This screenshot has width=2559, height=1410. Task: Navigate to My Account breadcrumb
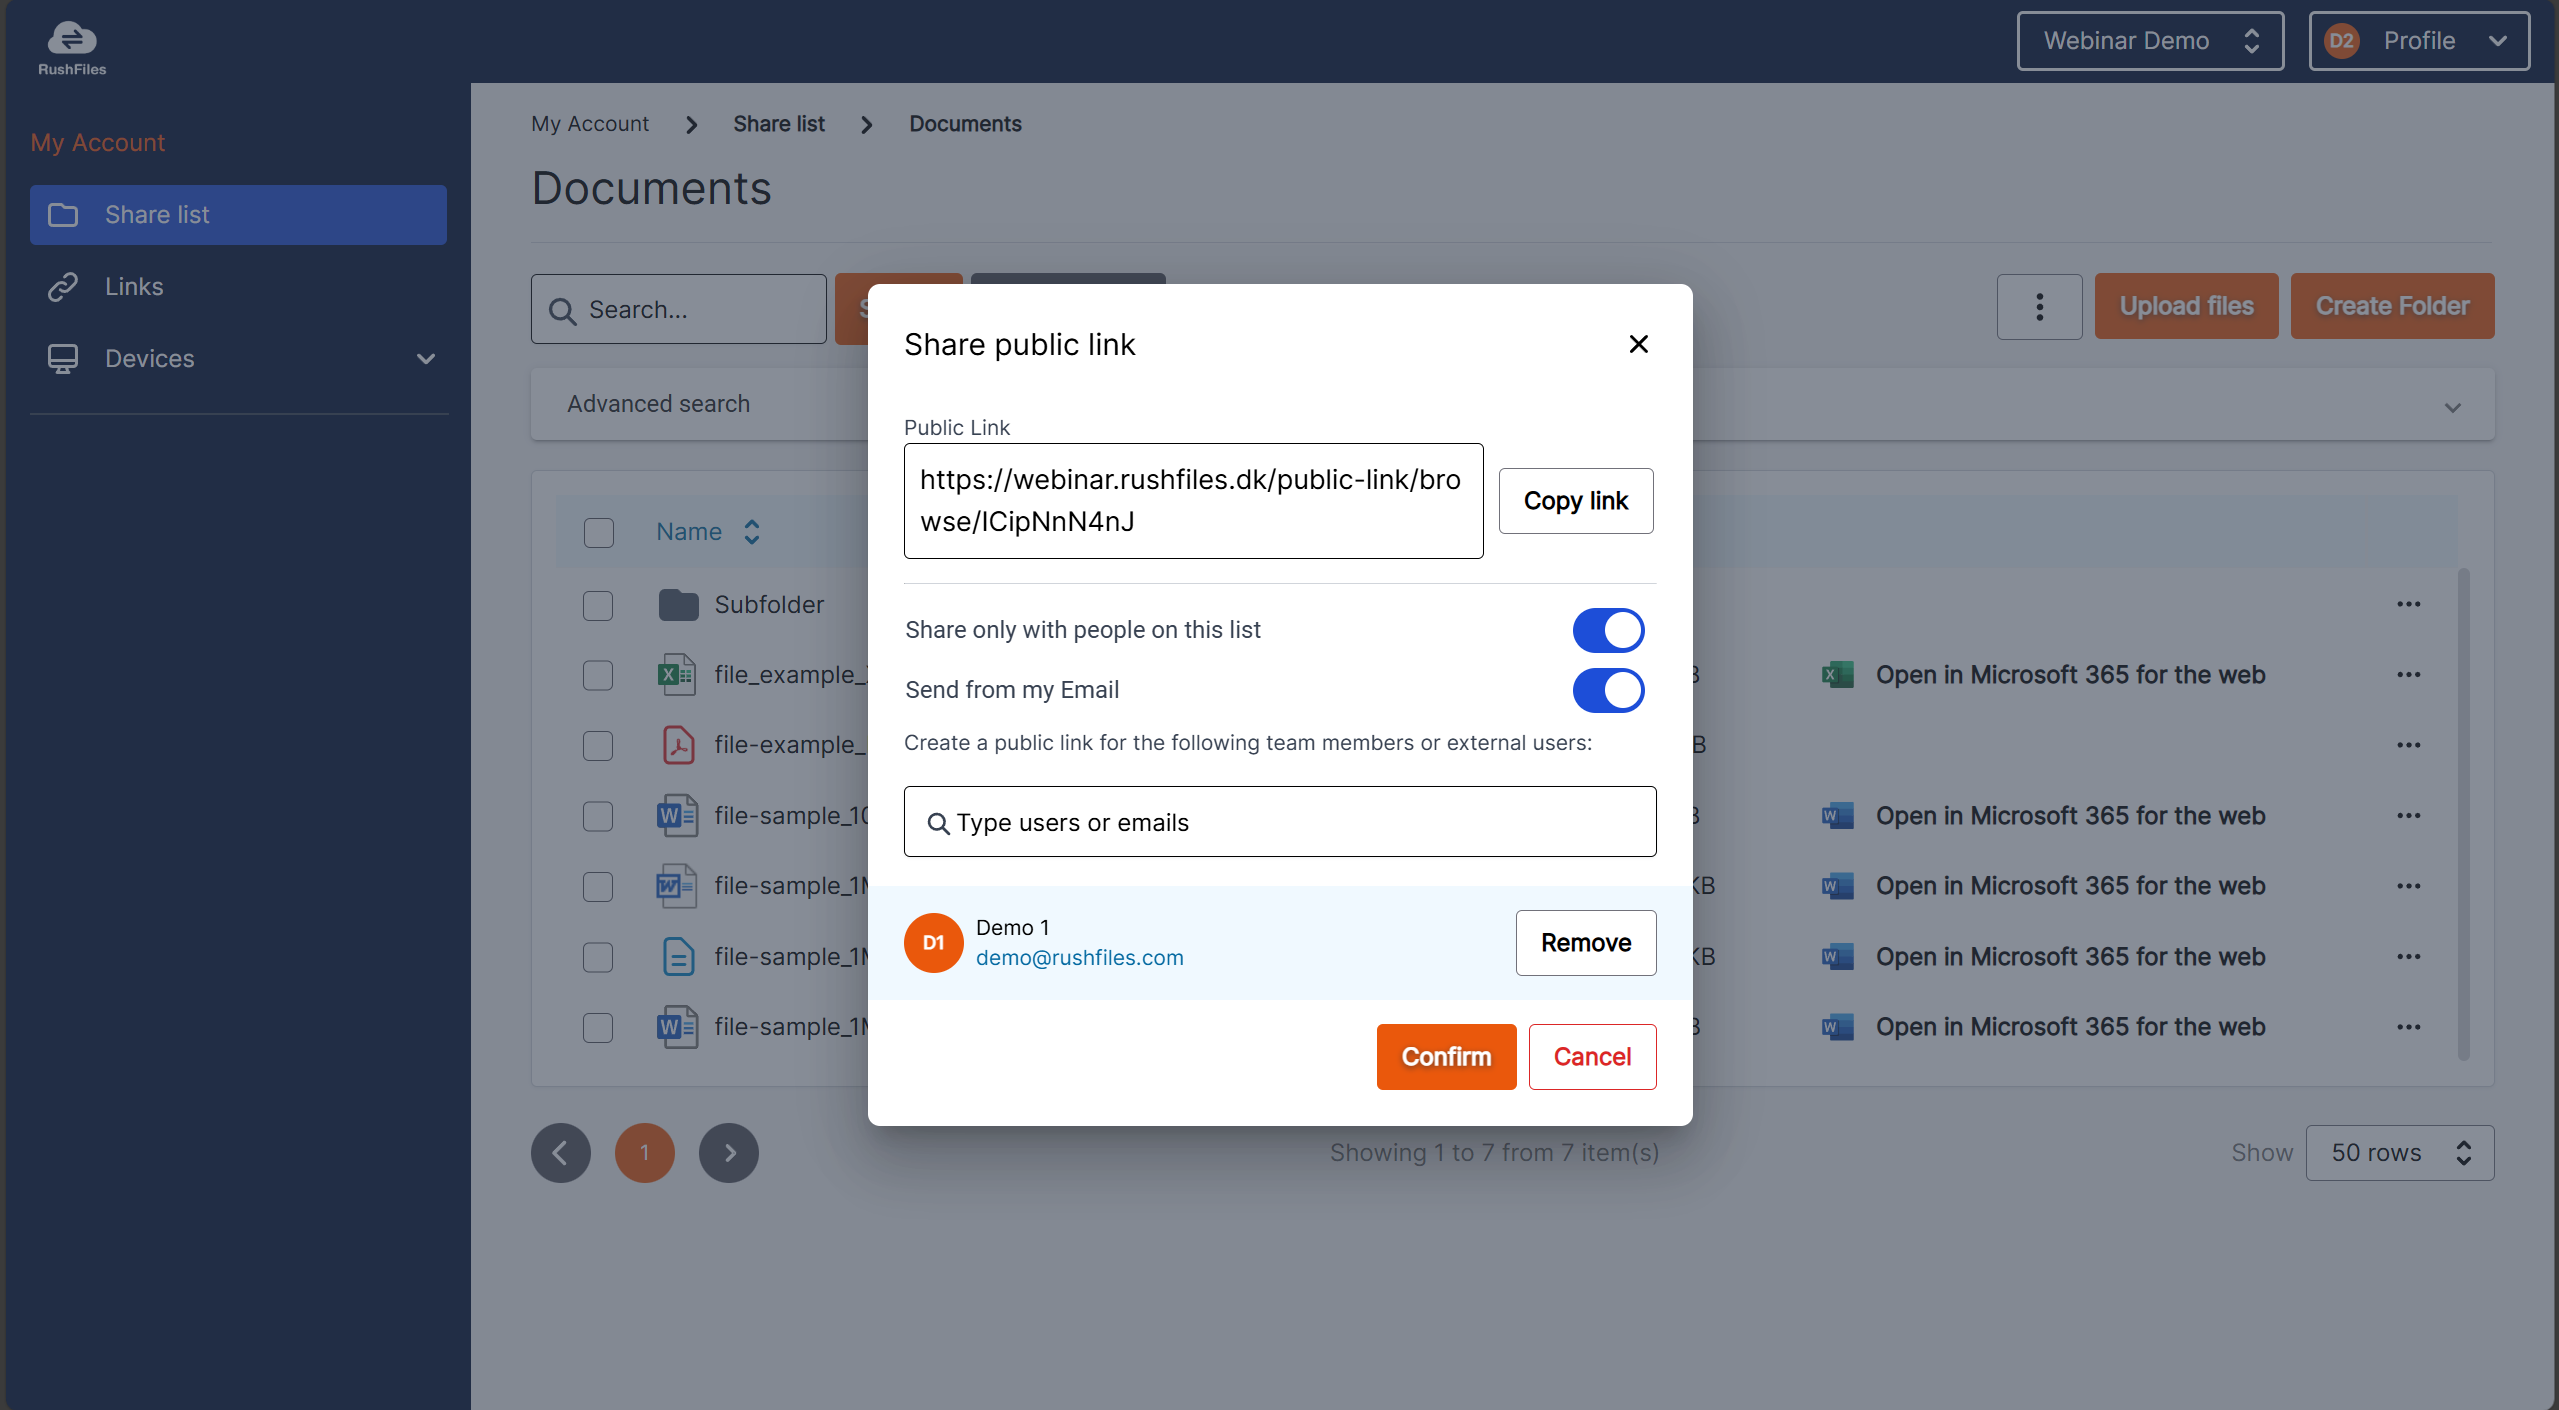590,124
